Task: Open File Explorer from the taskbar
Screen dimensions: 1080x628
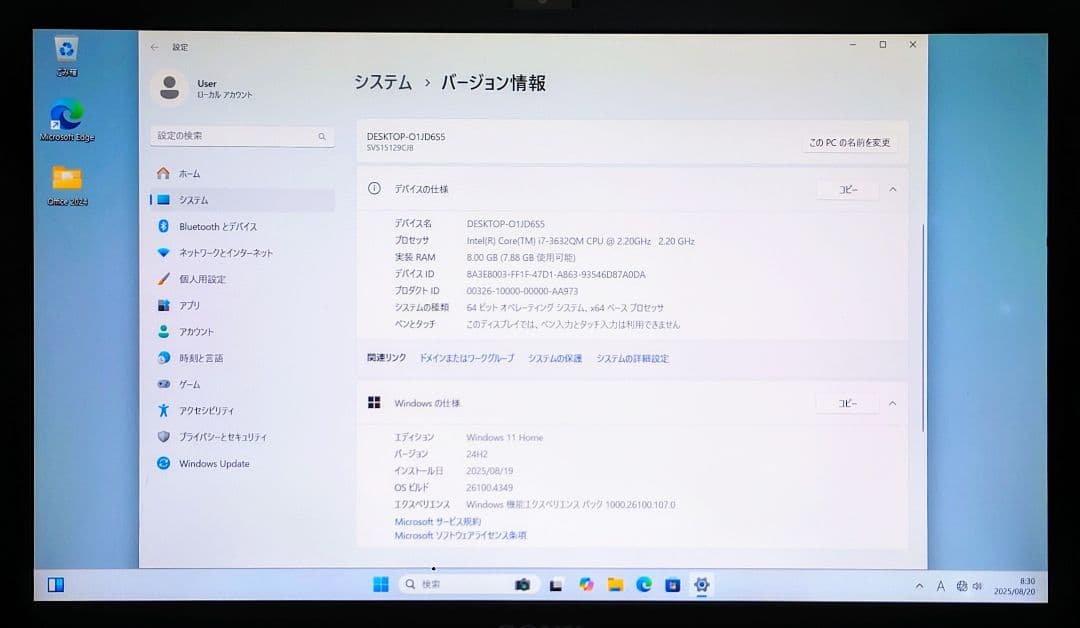Action: 618,584
